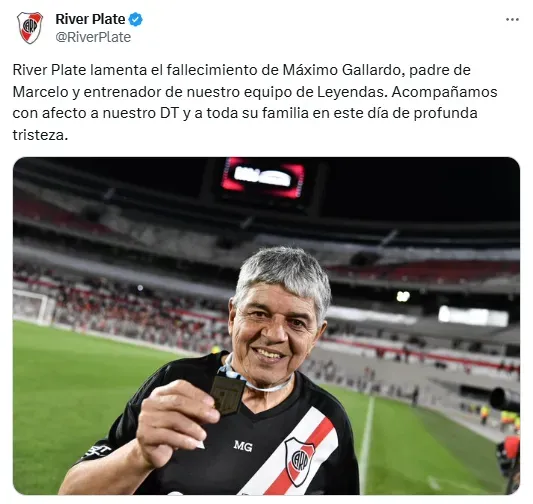Click the smiling man's face in the photo
Image resolution: width=533 pixels, height=504 pixels.
[277, 330]
